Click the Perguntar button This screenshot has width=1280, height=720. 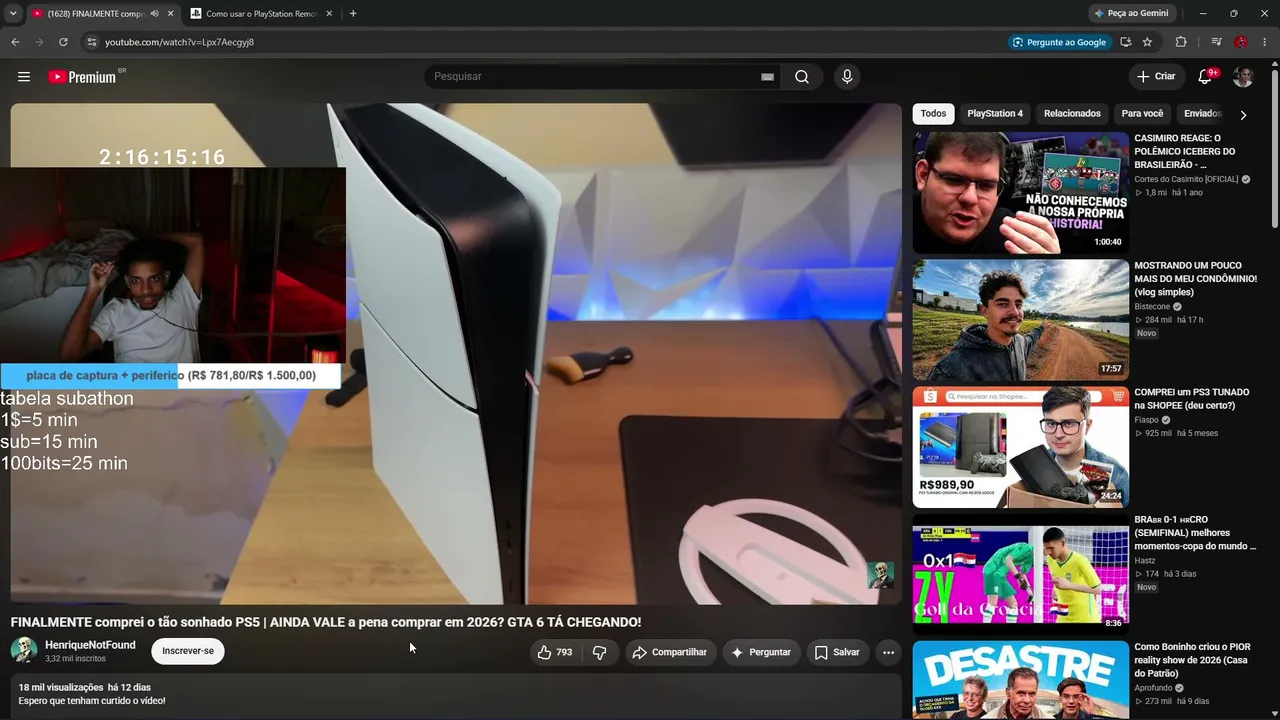pyautogui.click(x=761, y=652)
